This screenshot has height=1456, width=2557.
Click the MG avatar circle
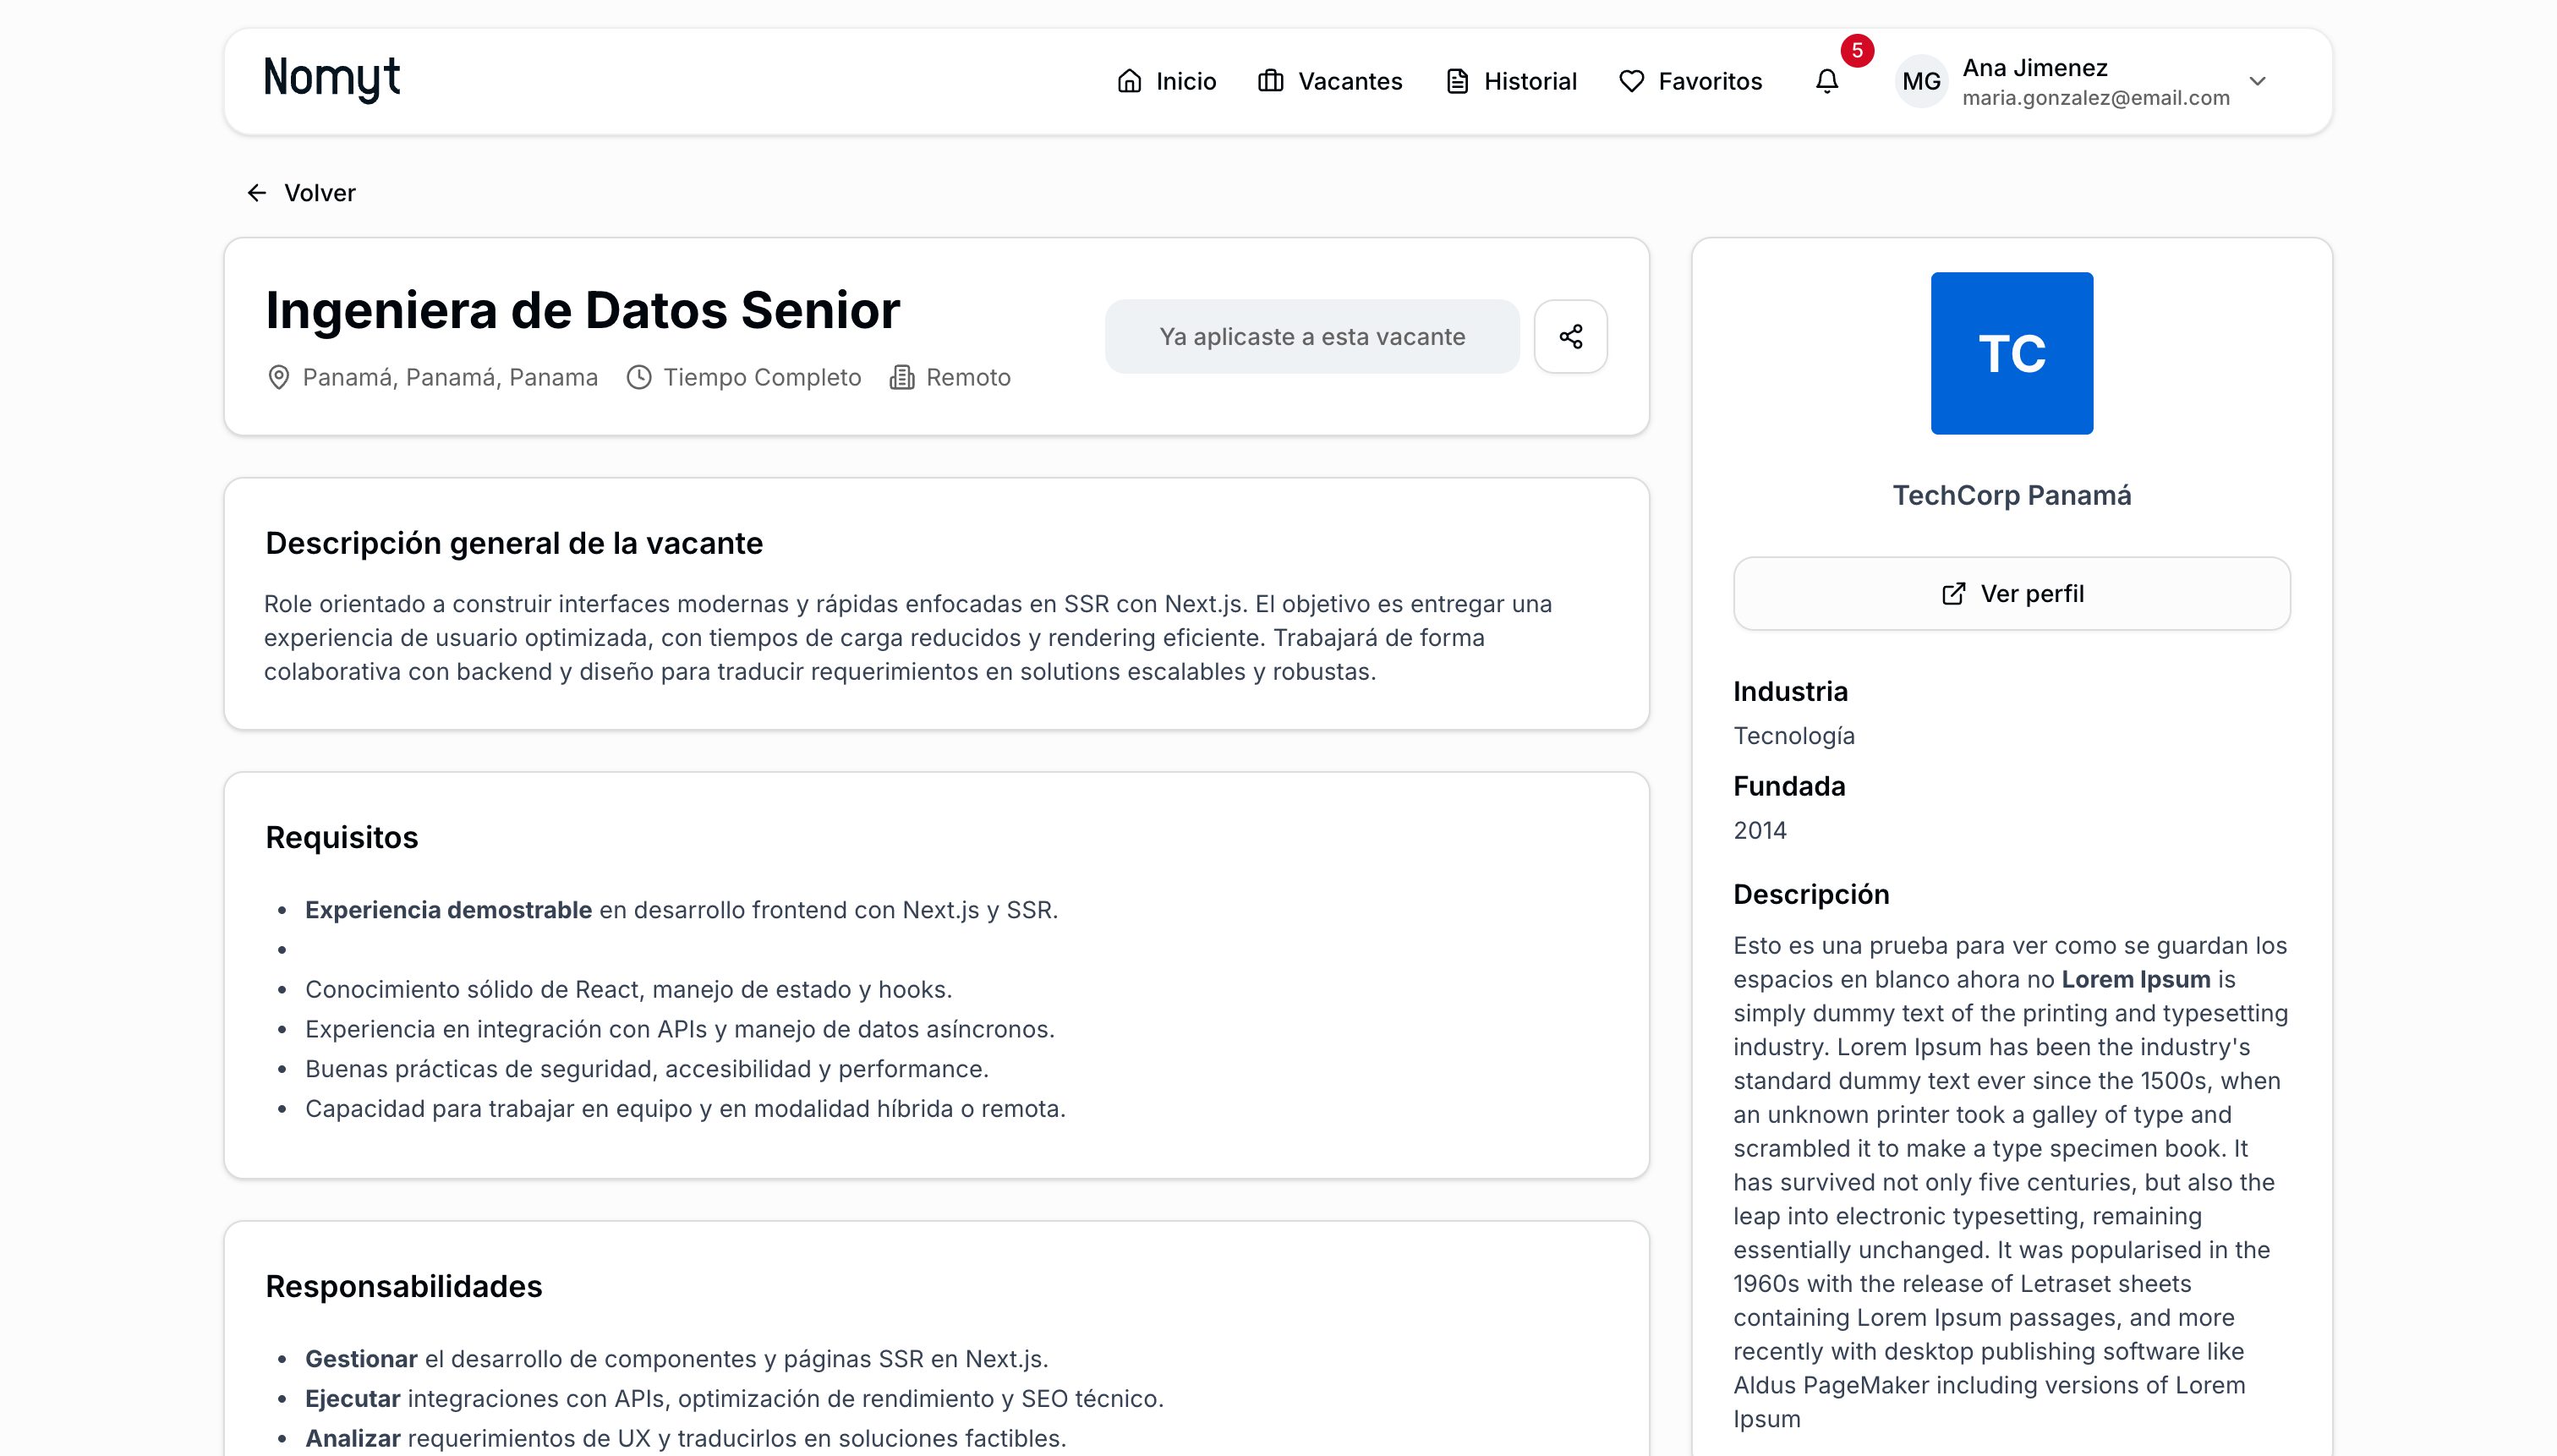click(1920, 81)
